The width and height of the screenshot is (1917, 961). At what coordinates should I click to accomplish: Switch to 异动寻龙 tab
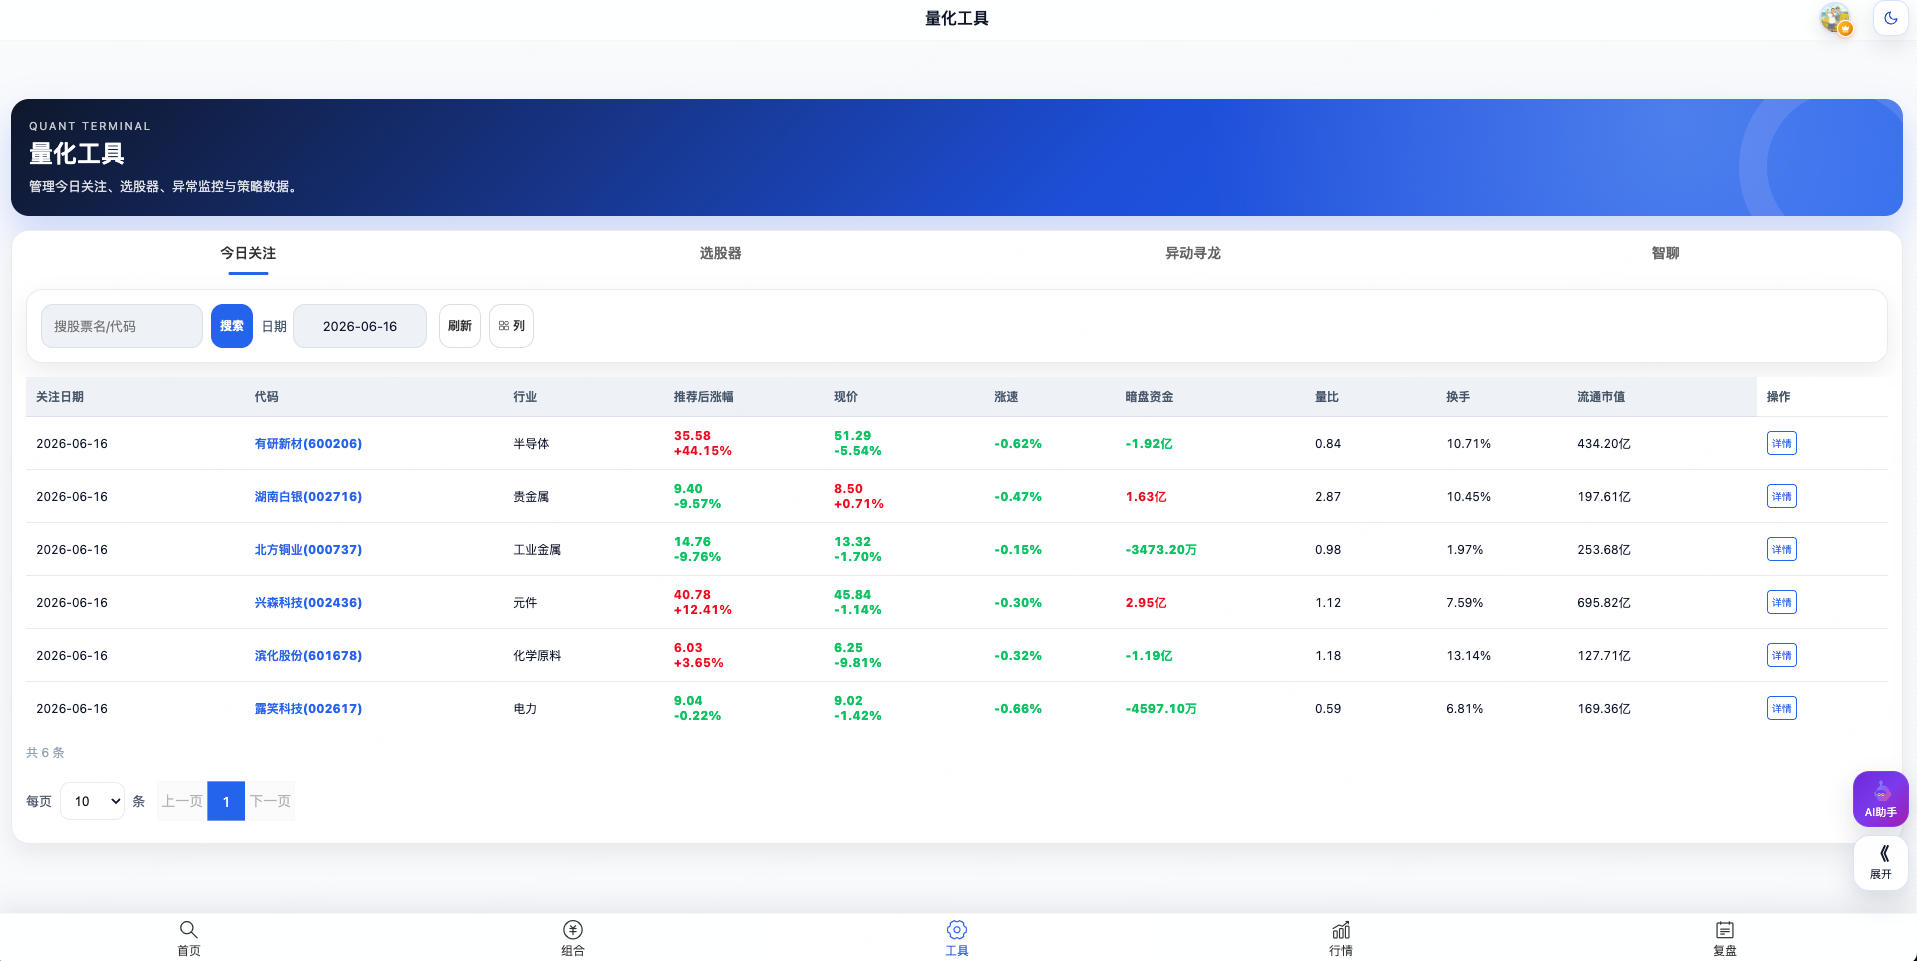(x=1193, y=253)
